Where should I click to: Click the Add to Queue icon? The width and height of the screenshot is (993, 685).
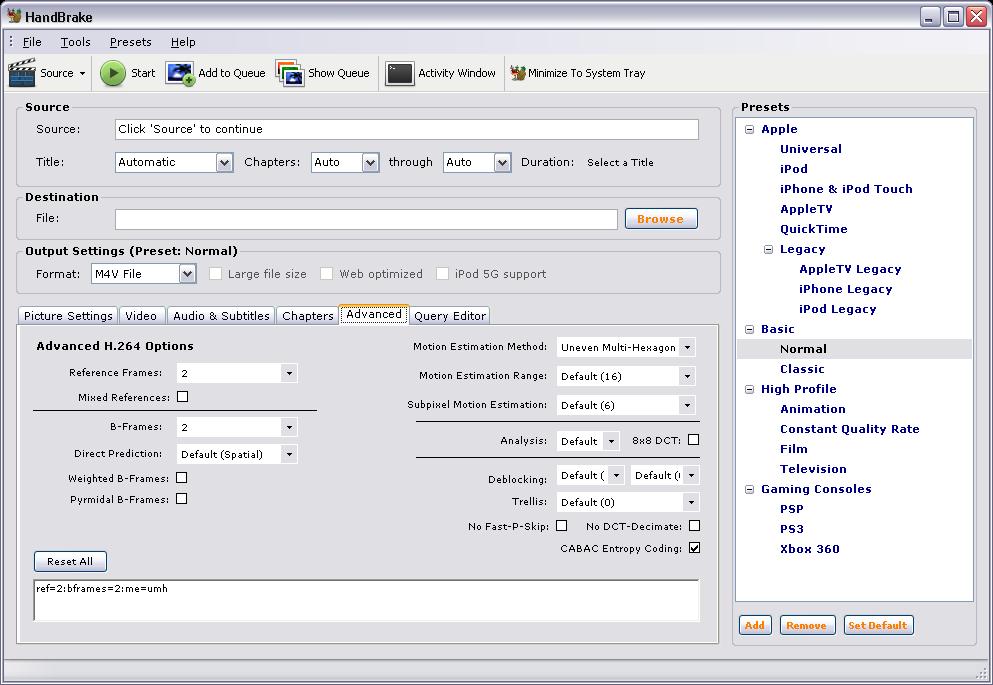click(180, 73)
